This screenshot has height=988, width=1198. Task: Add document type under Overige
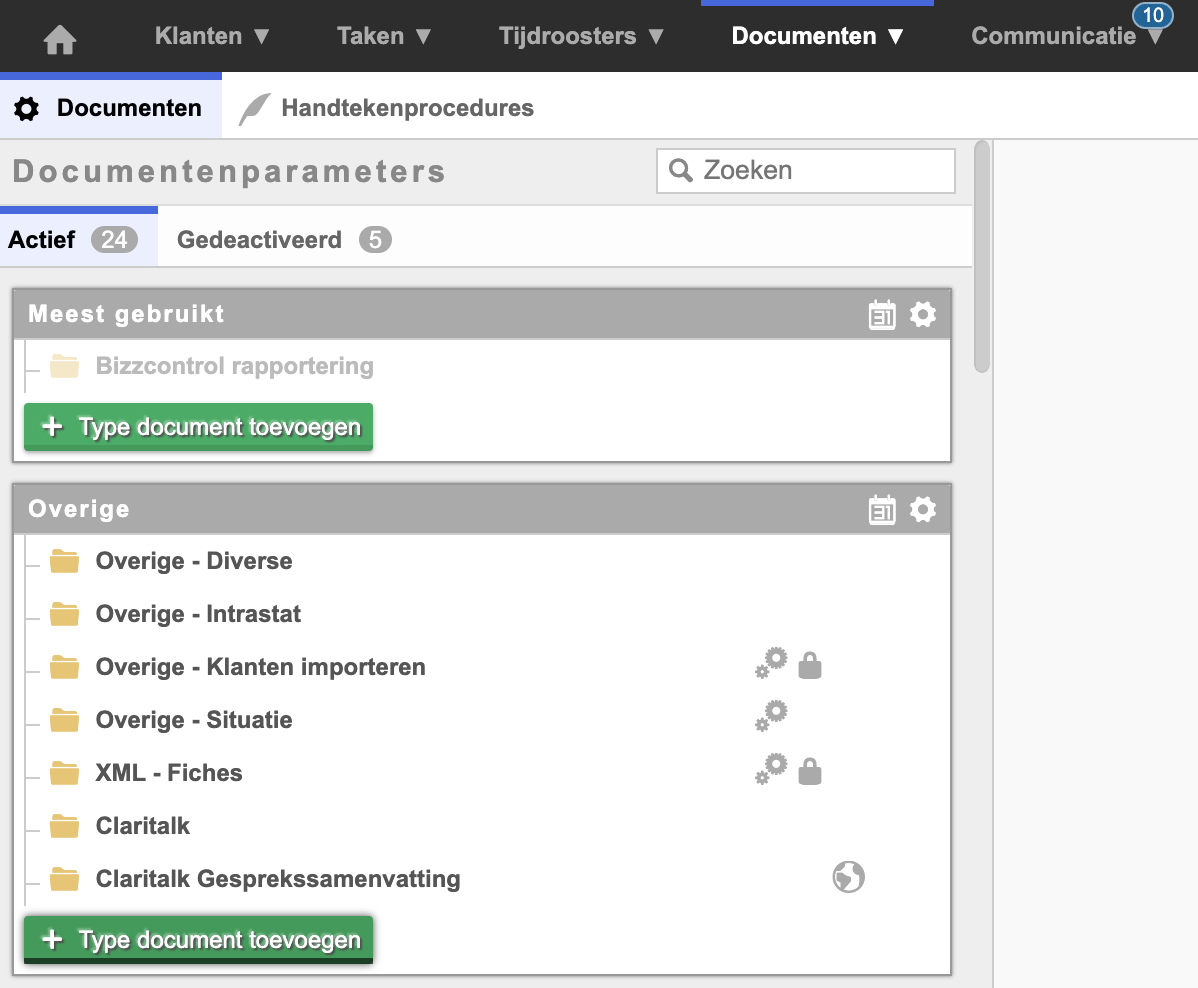(198, 940)
